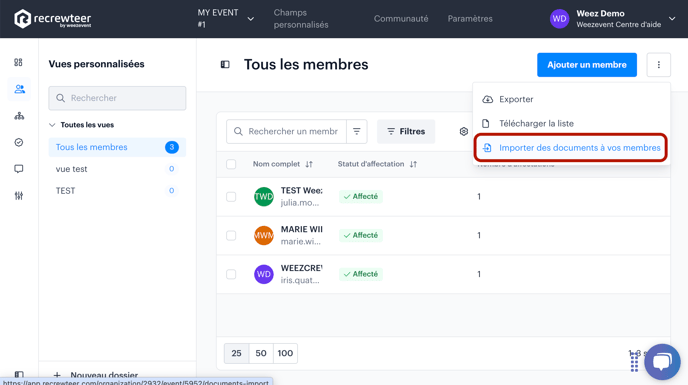688x385 pixels.
Task: Select TEST view in sidebar
Action: (x=117, y=191)
